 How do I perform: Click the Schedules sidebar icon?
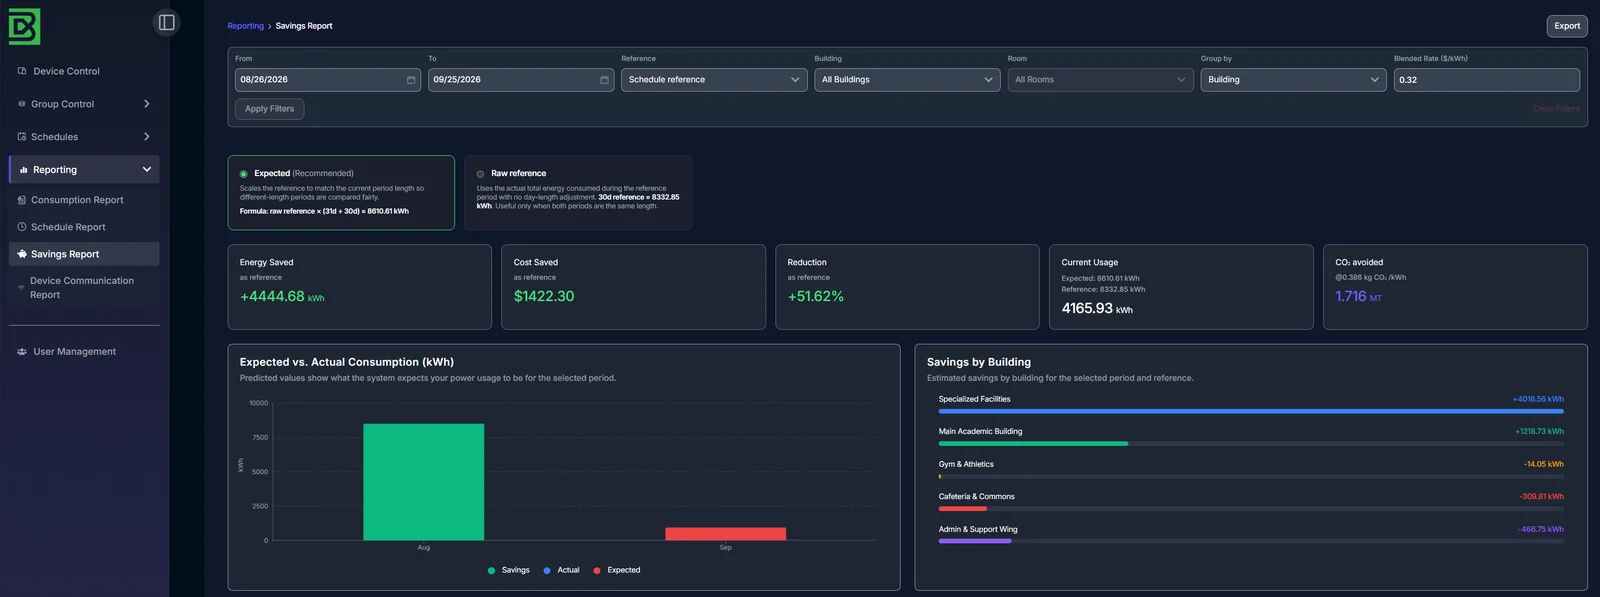tap(22, 137)
